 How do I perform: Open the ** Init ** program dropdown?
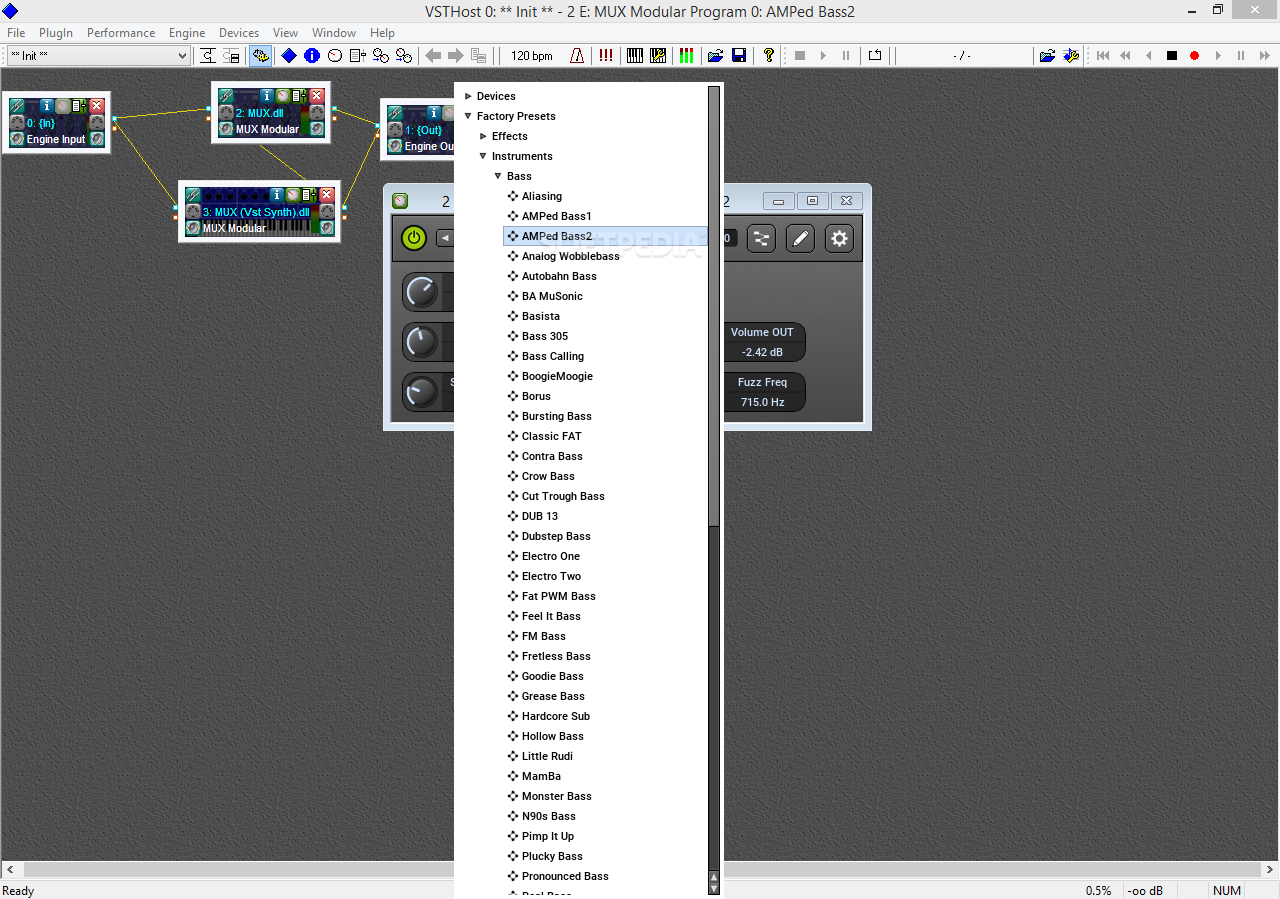pyautogui.click(x=98, y=56)
